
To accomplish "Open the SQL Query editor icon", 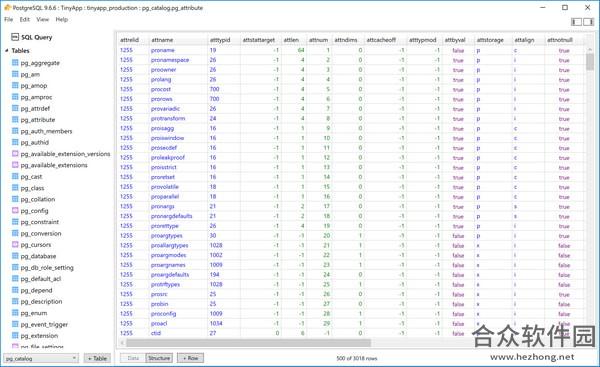I will pyautogui.click(x=15, y=37).
